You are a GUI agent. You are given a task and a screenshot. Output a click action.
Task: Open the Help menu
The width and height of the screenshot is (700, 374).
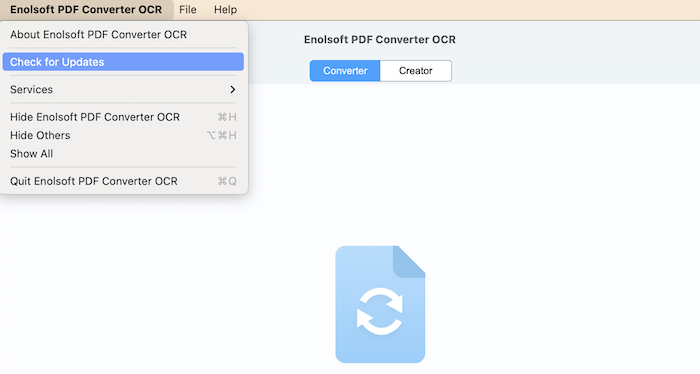[225, 9]
